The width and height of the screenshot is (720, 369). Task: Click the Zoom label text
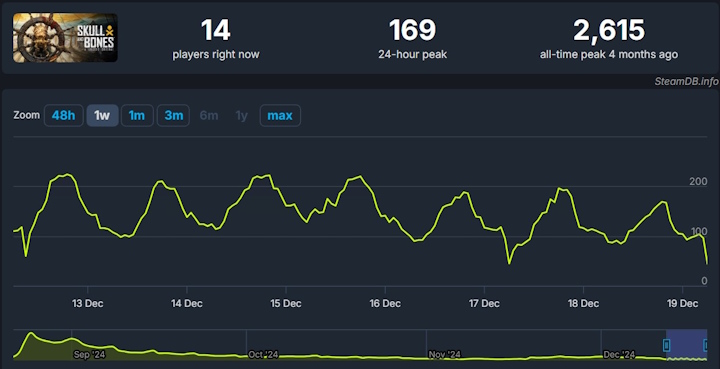pos(27,115)
